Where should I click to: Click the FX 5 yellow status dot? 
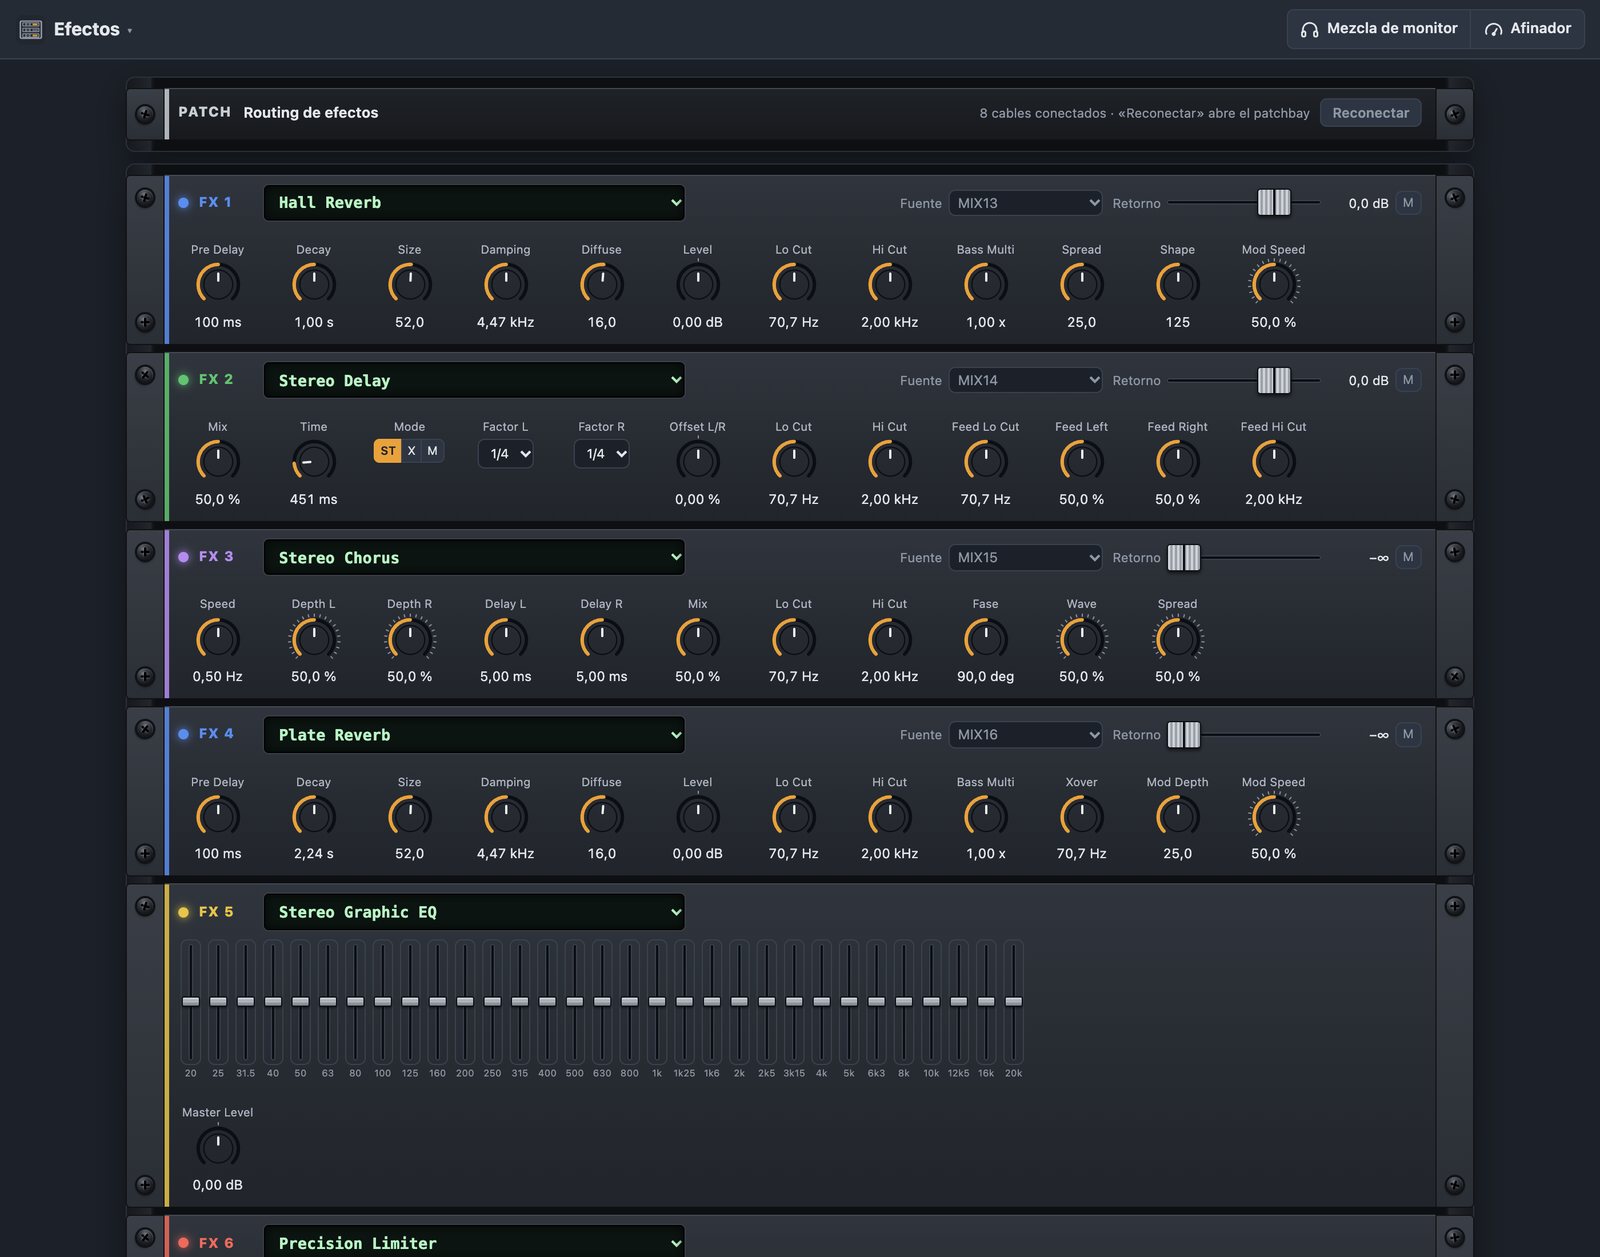pos(183,912)
